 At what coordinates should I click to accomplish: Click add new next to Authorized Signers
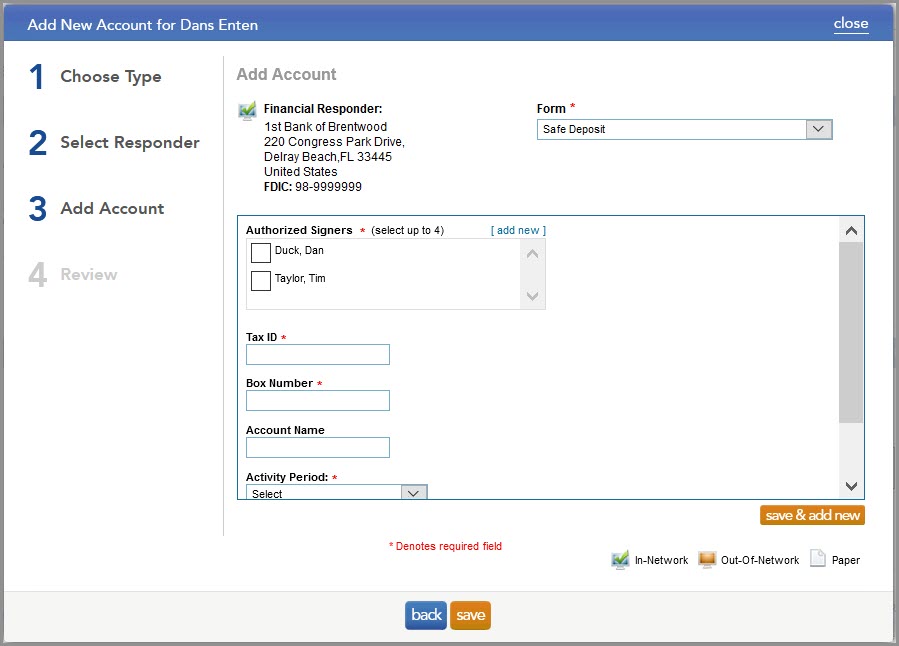tap(518, 230)
